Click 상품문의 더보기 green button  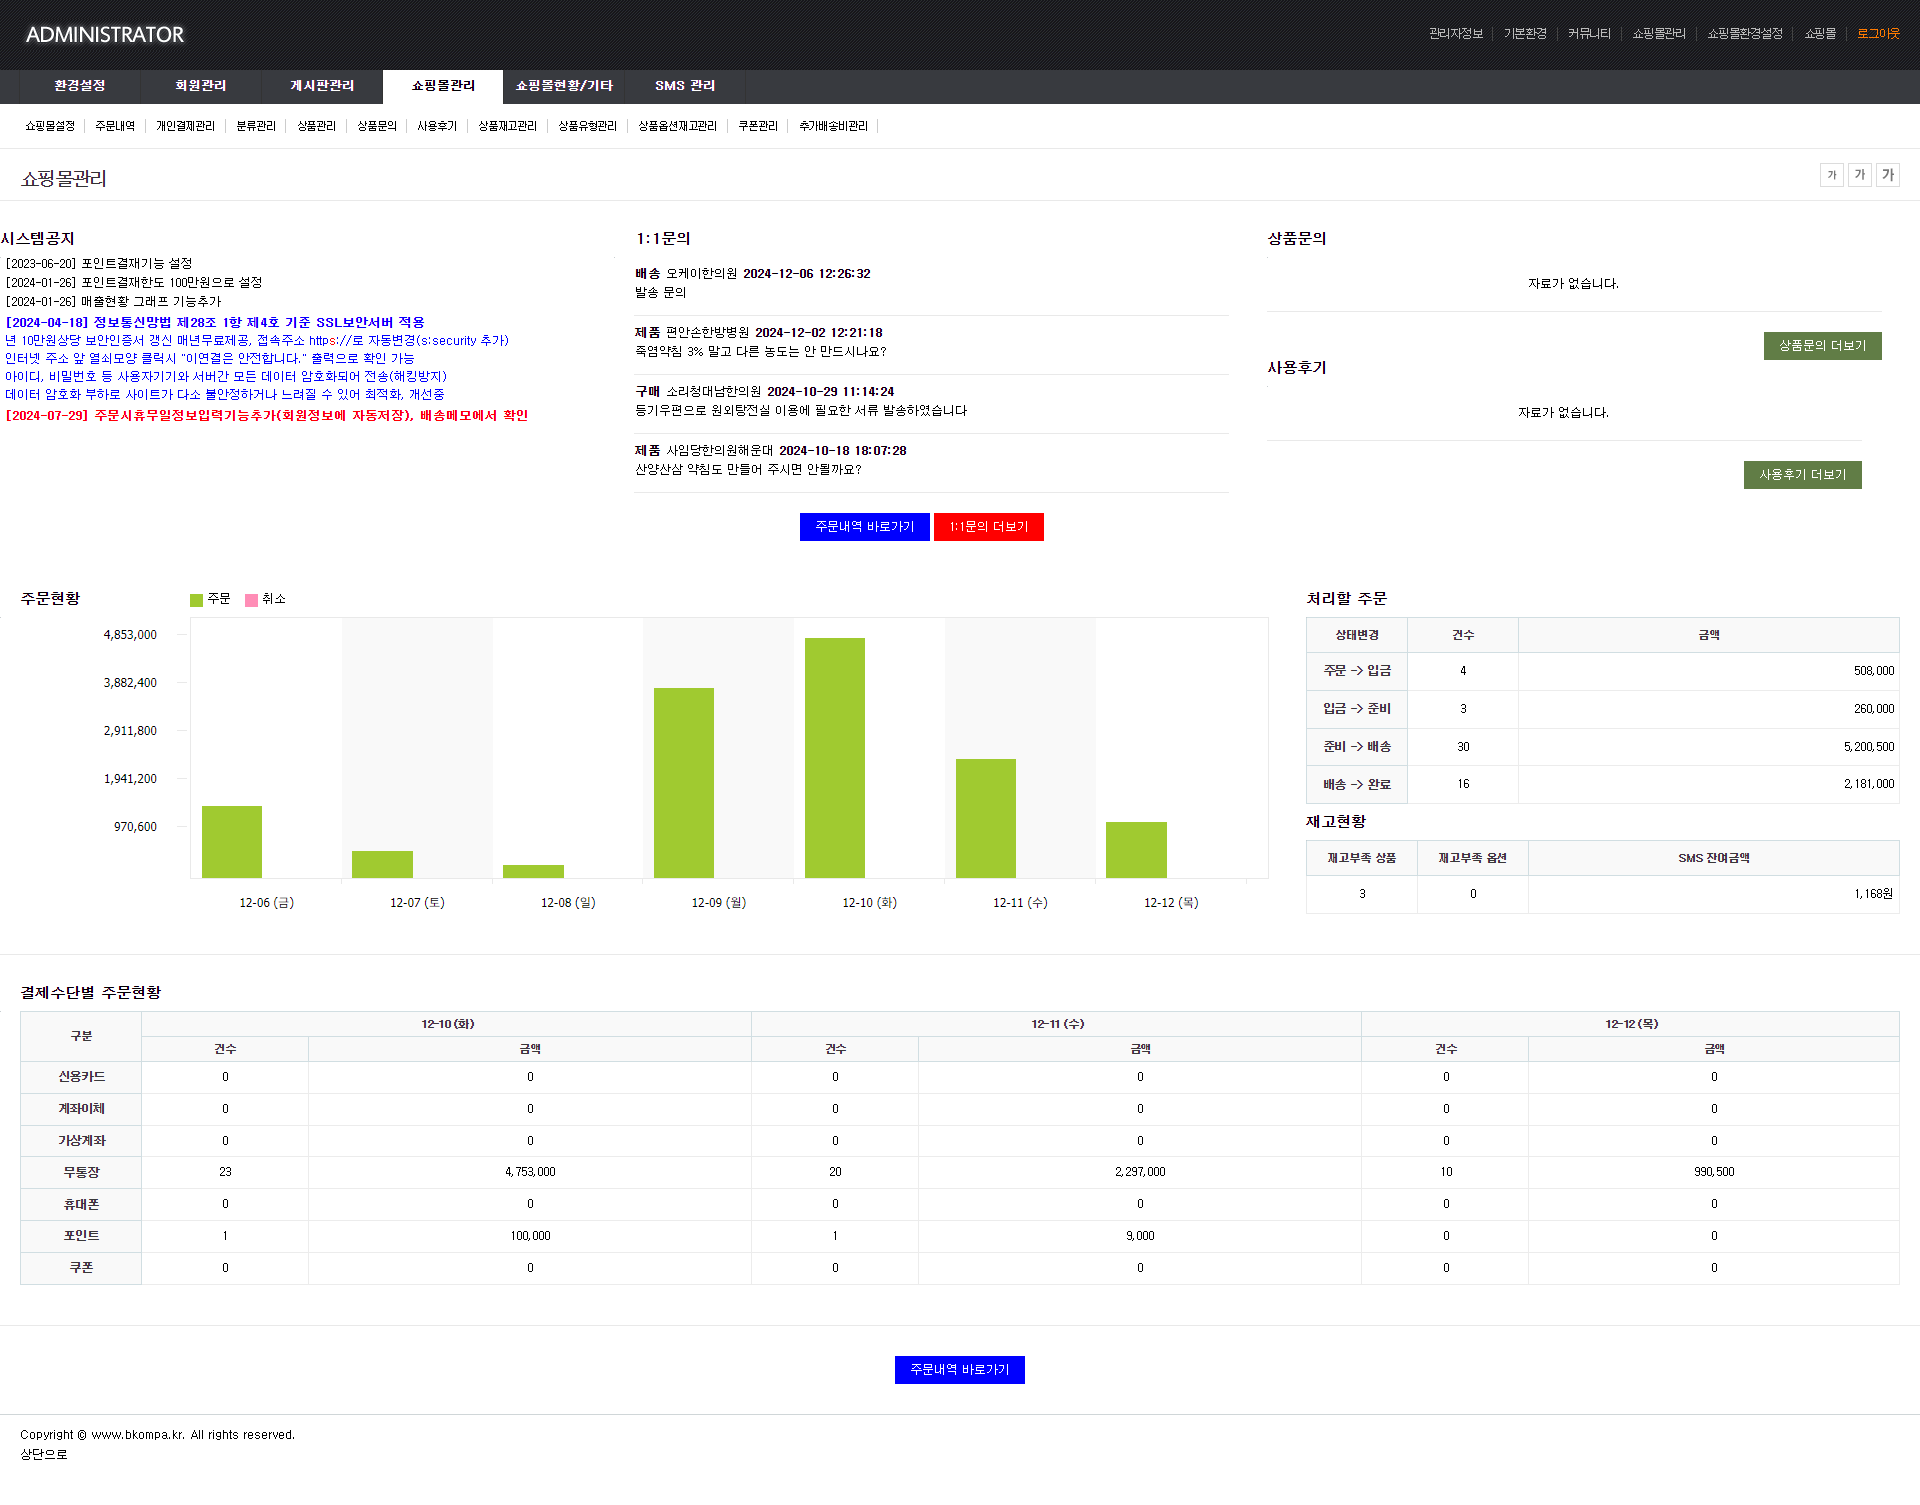(1822, 346)
